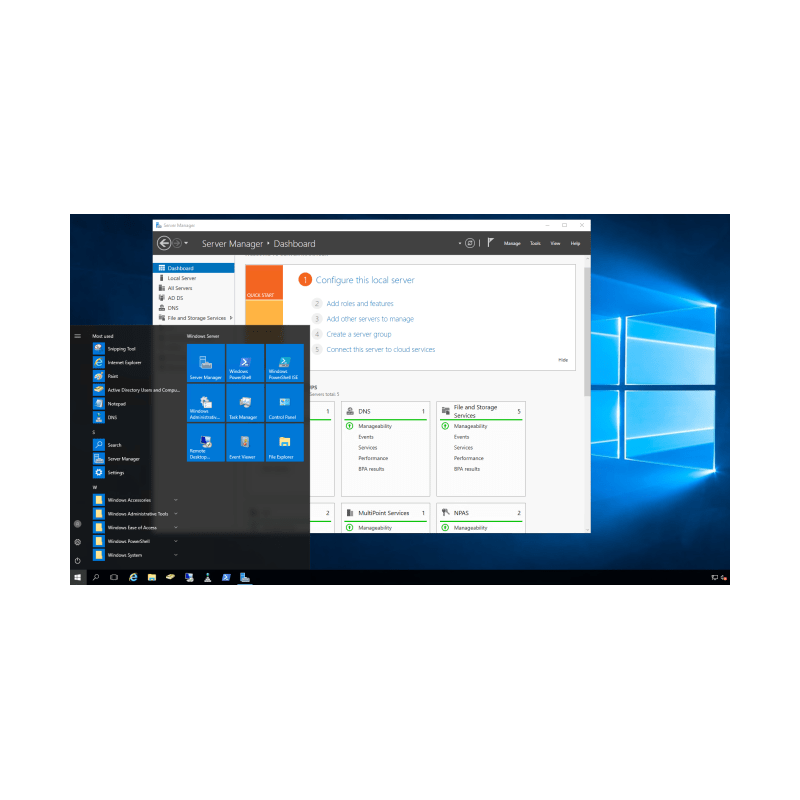Open the Manage menu
Viewport: 800px width, 800px height.
(x=512, y=243)
